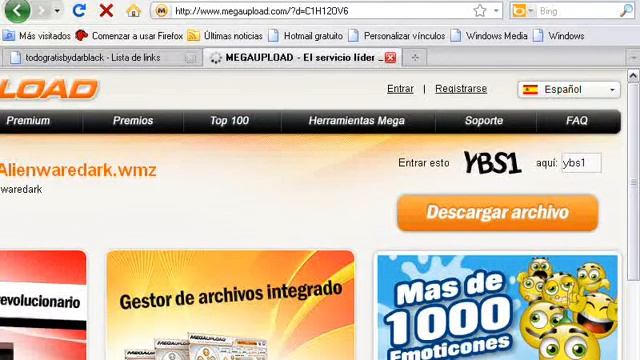Click the Alienwaredark.wmz file name

(78, 170)
